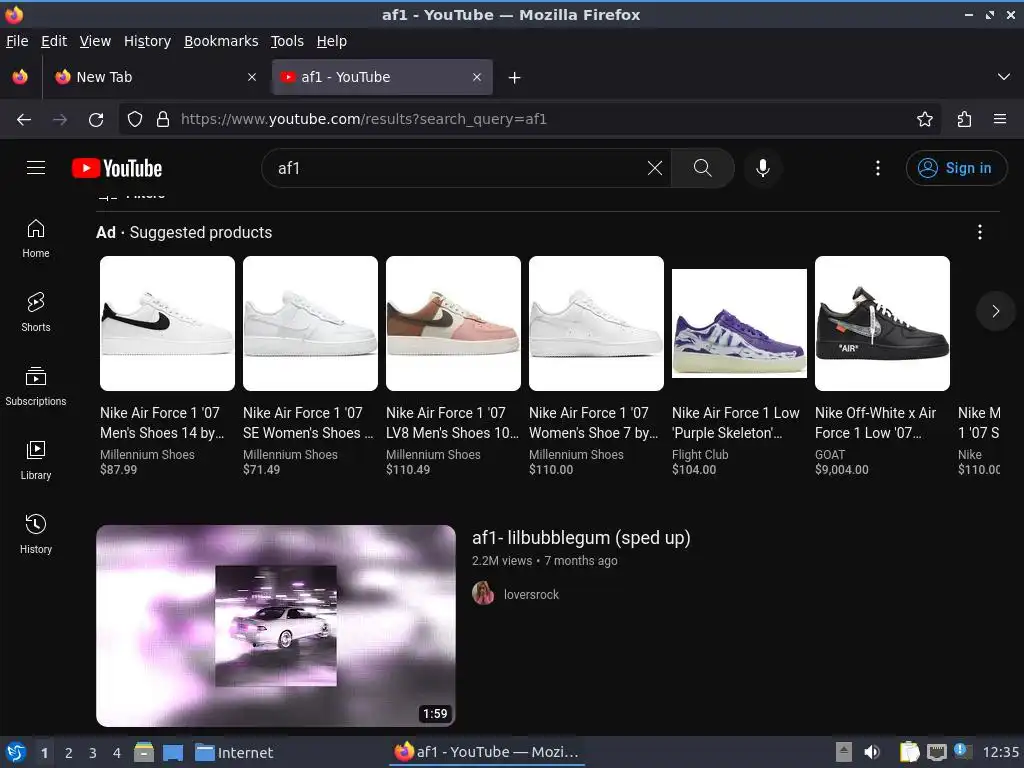The image size is (1024, 768).
Task: Click the magnifier search button
Action: tap(702, 168)
